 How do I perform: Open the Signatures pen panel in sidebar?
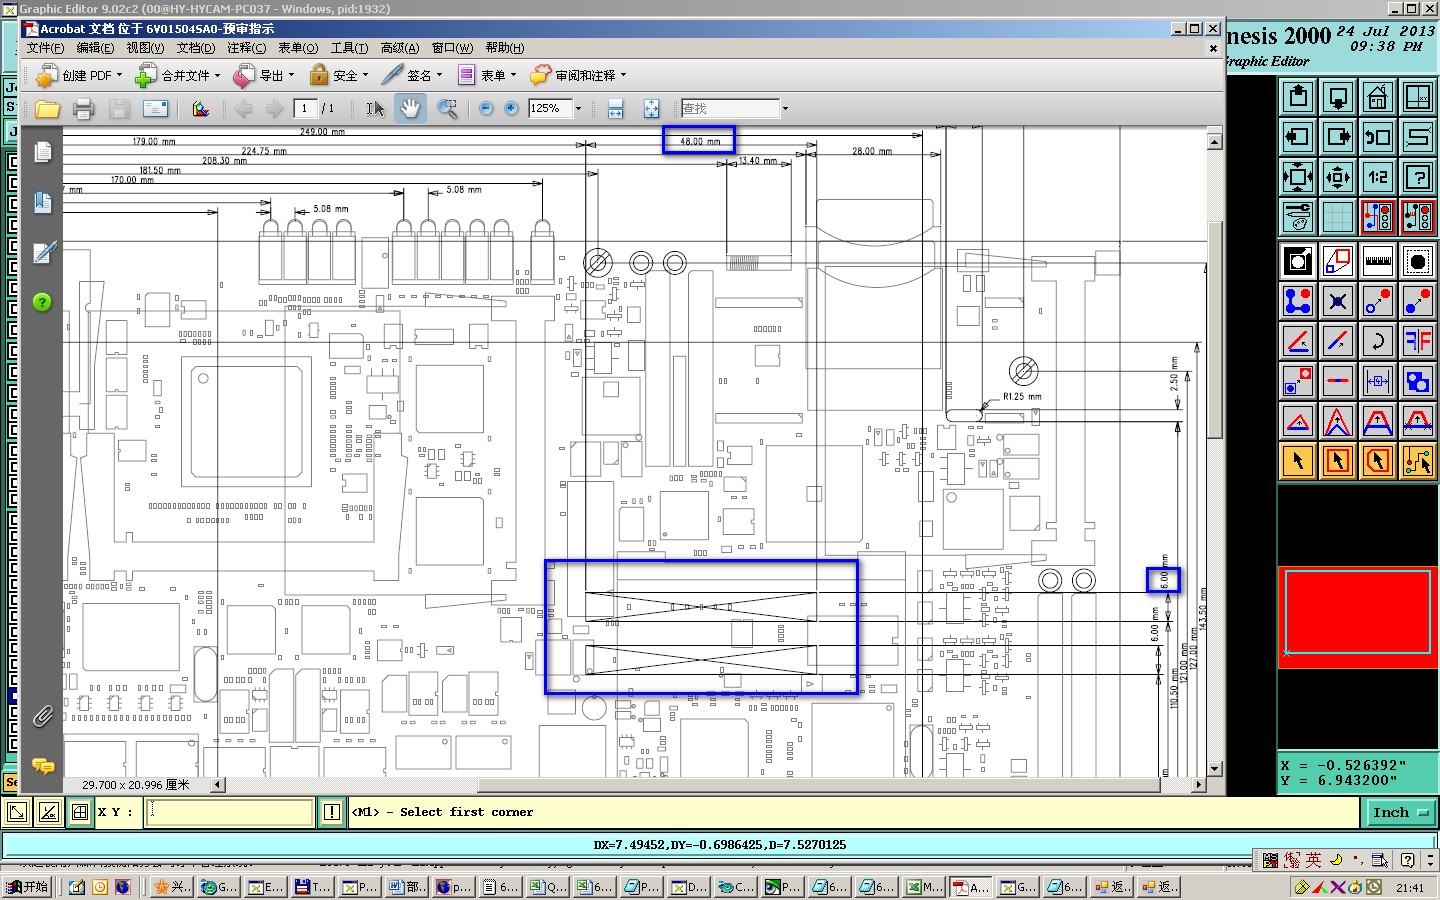click(42, 252)
